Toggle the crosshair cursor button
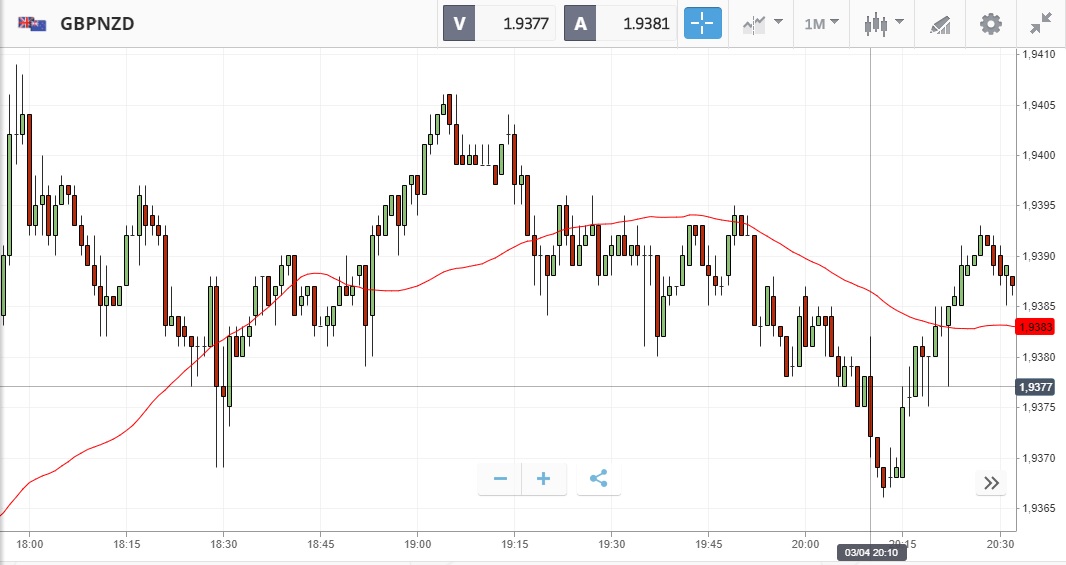 (703, 23)
